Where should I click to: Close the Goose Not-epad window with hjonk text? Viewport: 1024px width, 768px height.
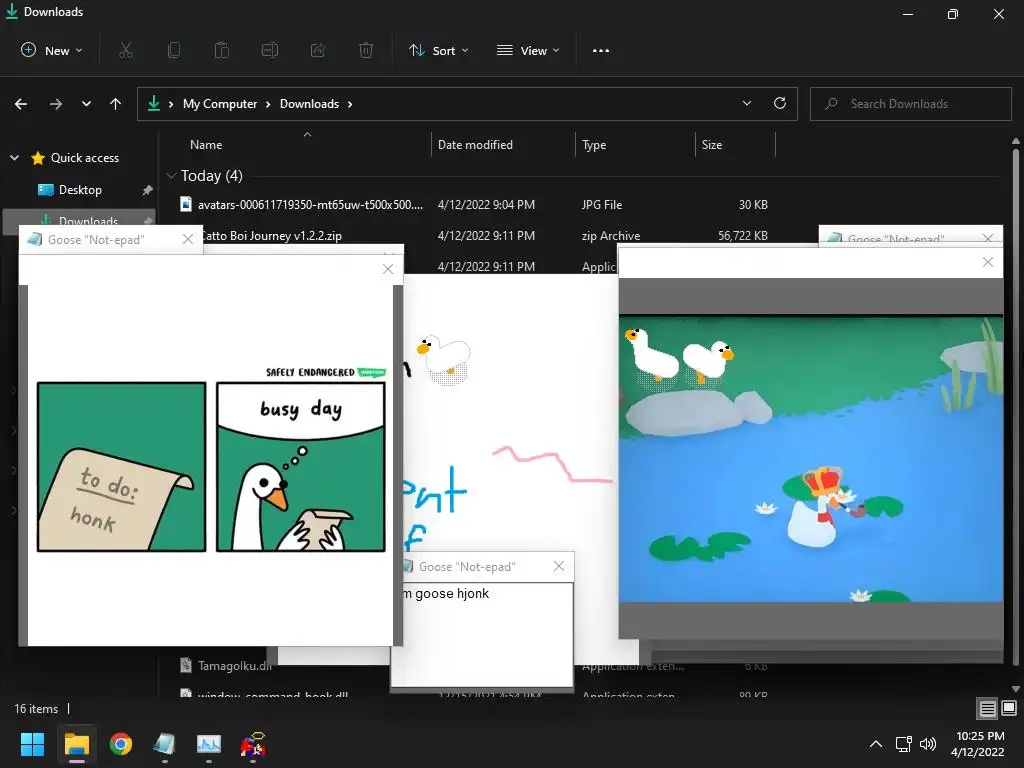pos(558,566)
